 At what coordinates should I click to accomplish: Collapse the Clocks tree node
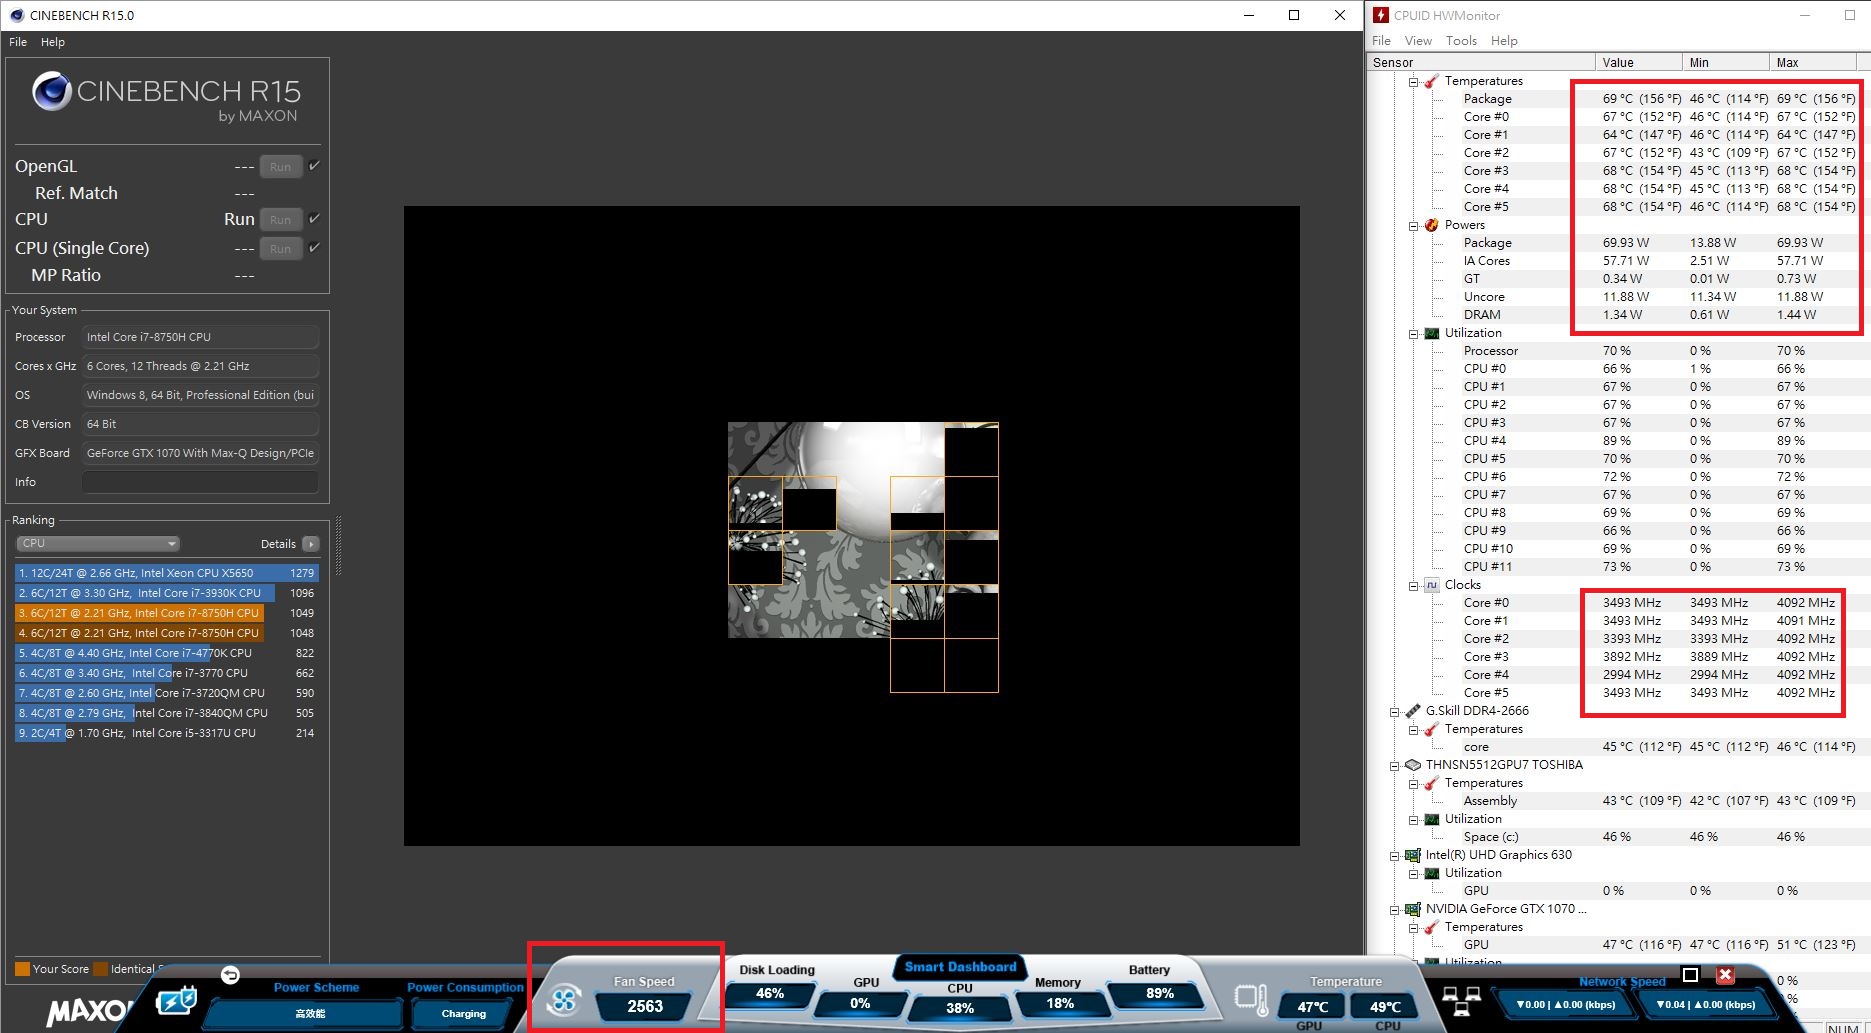[x=1413, y=586]
